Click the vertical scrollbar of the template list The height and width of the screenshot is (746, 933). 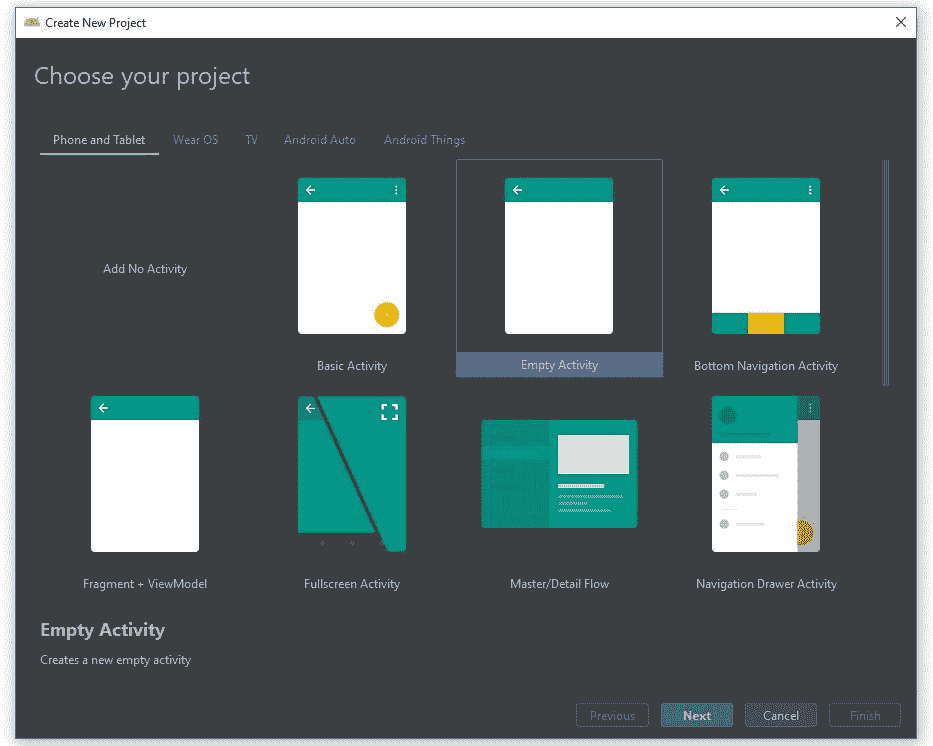(886, 272)
